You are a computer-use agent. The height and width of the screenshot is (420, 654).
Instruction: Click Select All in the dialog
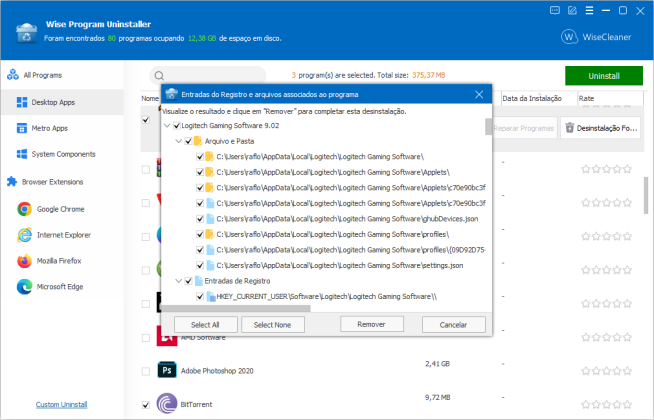206,324
